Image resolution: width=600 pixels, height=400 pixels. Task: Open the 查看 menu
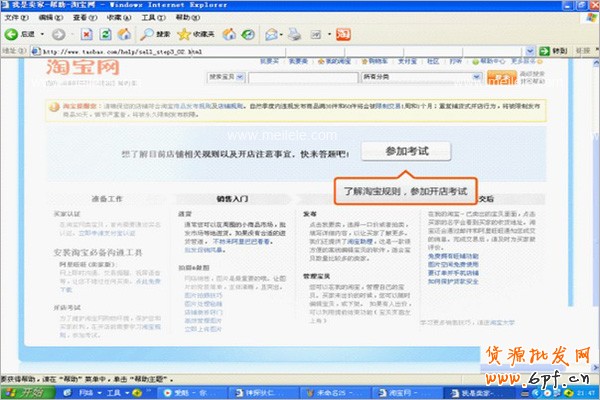(85, 18)
